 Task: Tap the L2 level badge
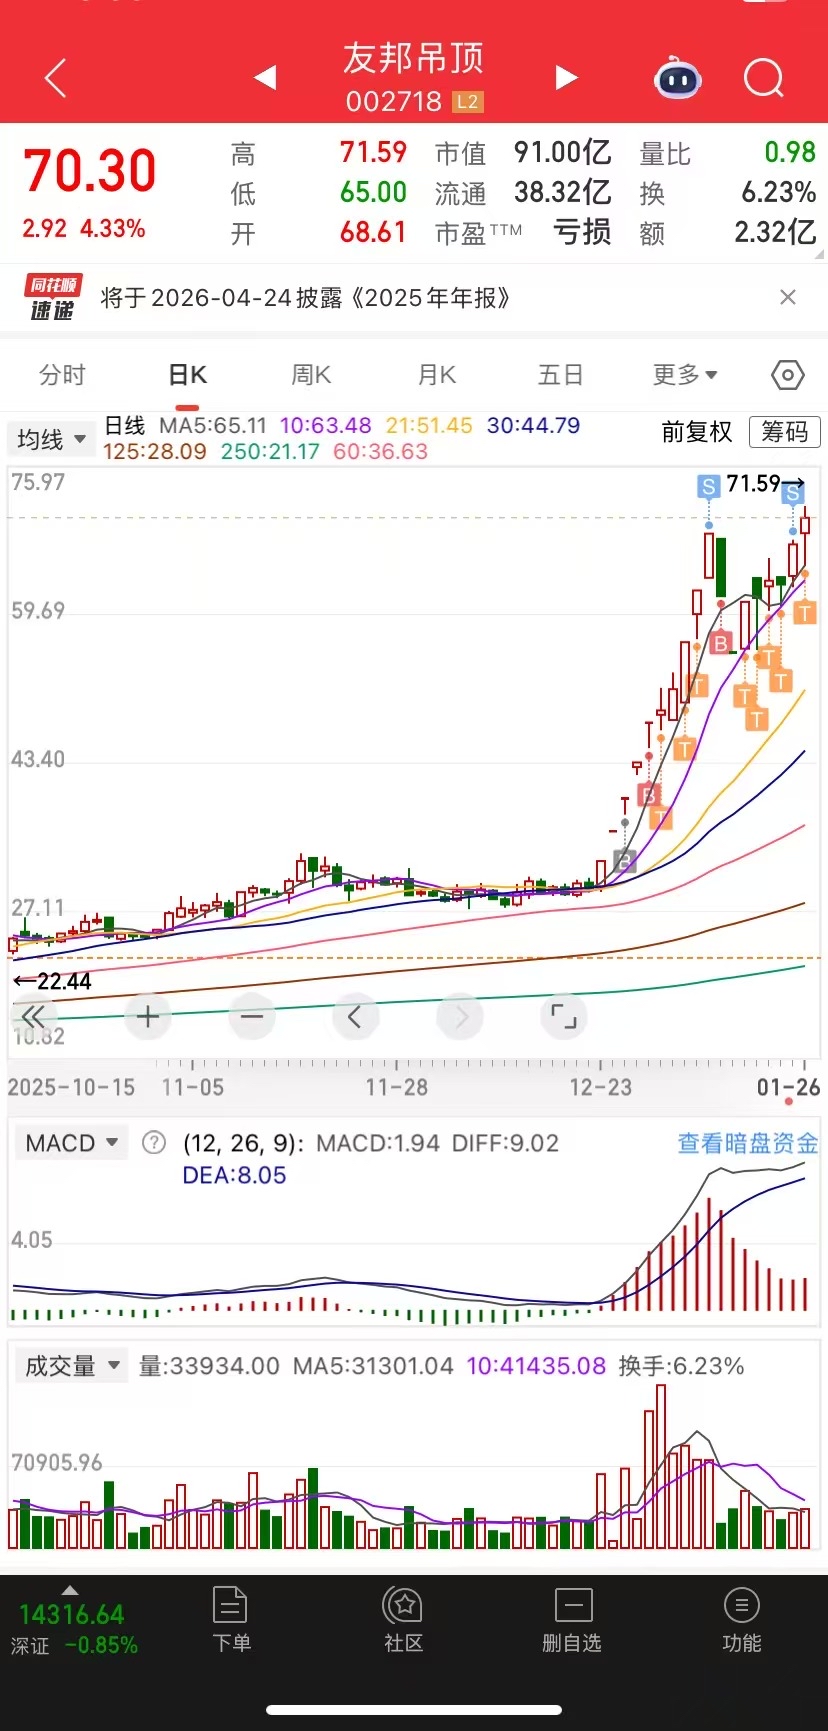(467, 102)
